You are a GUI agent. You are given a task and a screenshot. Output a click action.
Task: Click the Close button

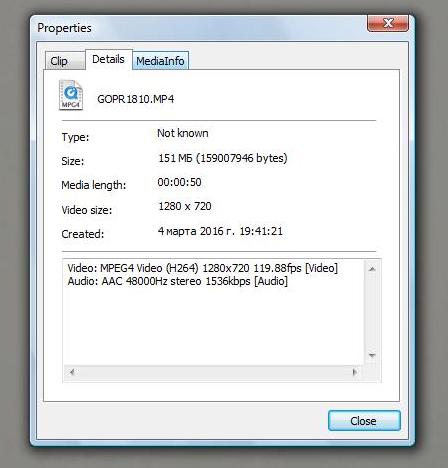(x=364, y=421)
